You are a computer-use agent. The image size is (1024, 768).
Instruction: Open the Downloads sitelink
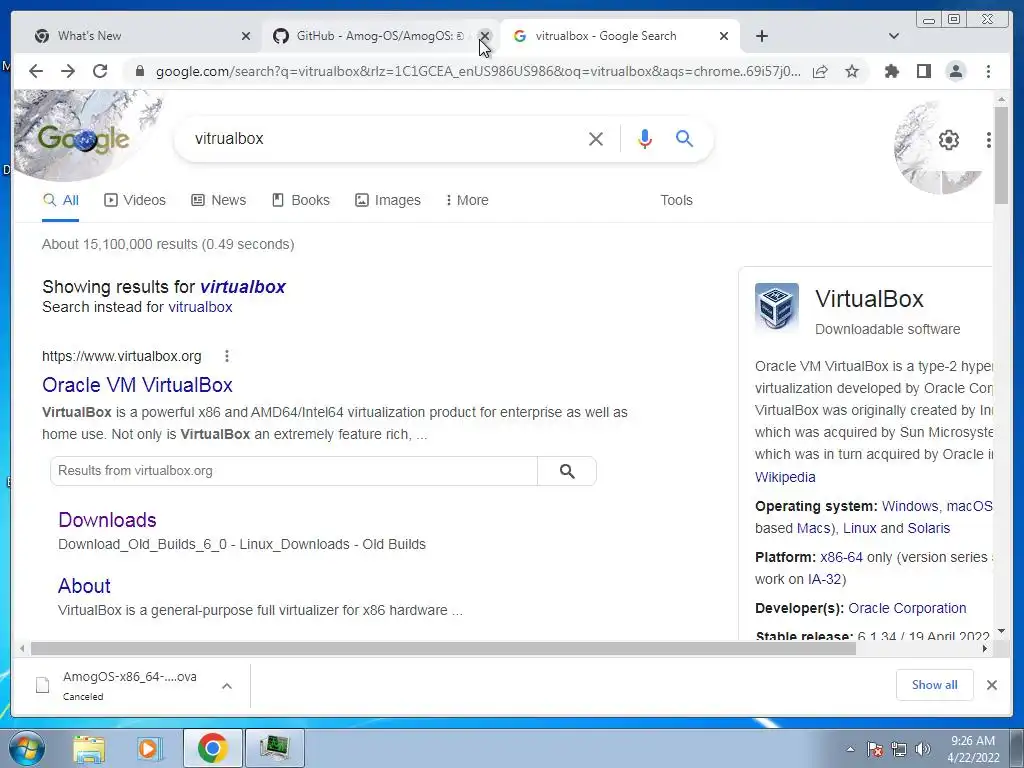pos(107,520)
